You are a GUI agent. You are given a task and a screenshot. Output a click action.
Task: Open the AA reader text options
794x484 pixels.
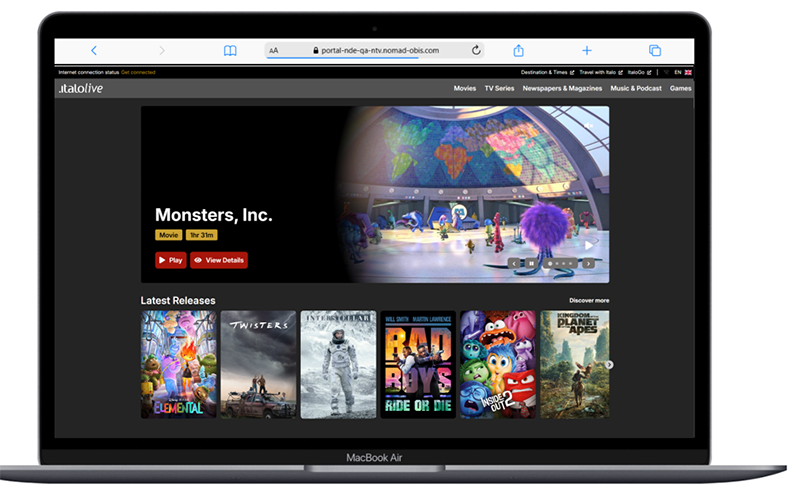pyautogui.click(x=274, y=51)
